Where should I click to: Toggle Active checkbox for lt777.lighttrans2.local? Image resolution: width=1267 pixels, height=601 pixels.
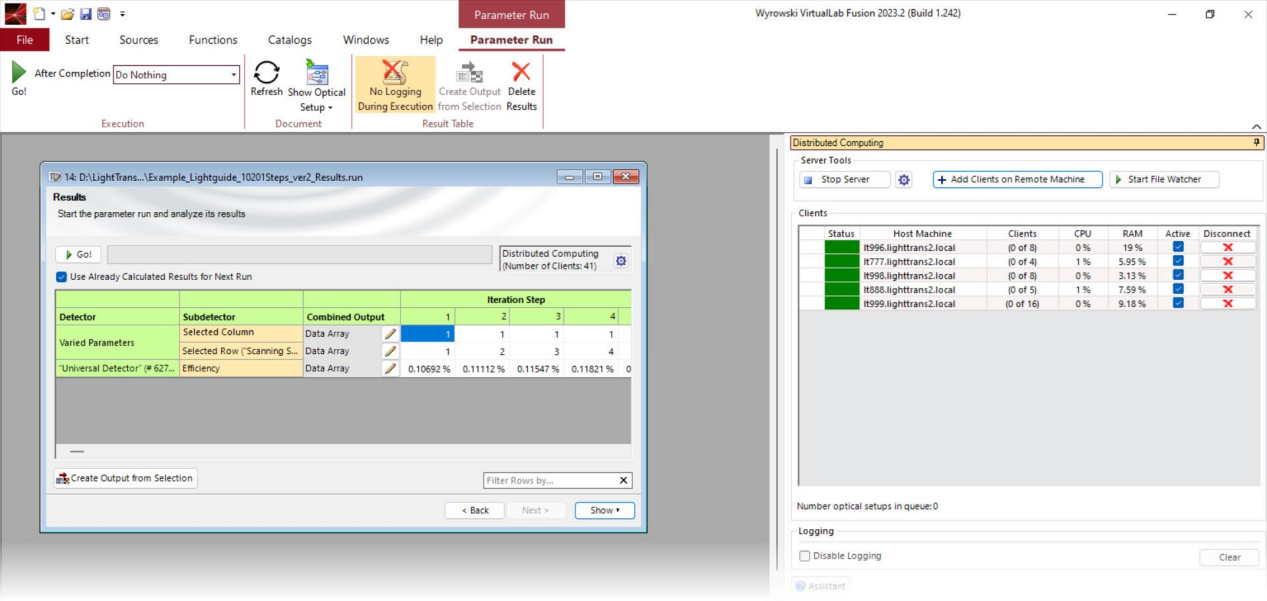pyautogui.click(x=1178, y=261)
